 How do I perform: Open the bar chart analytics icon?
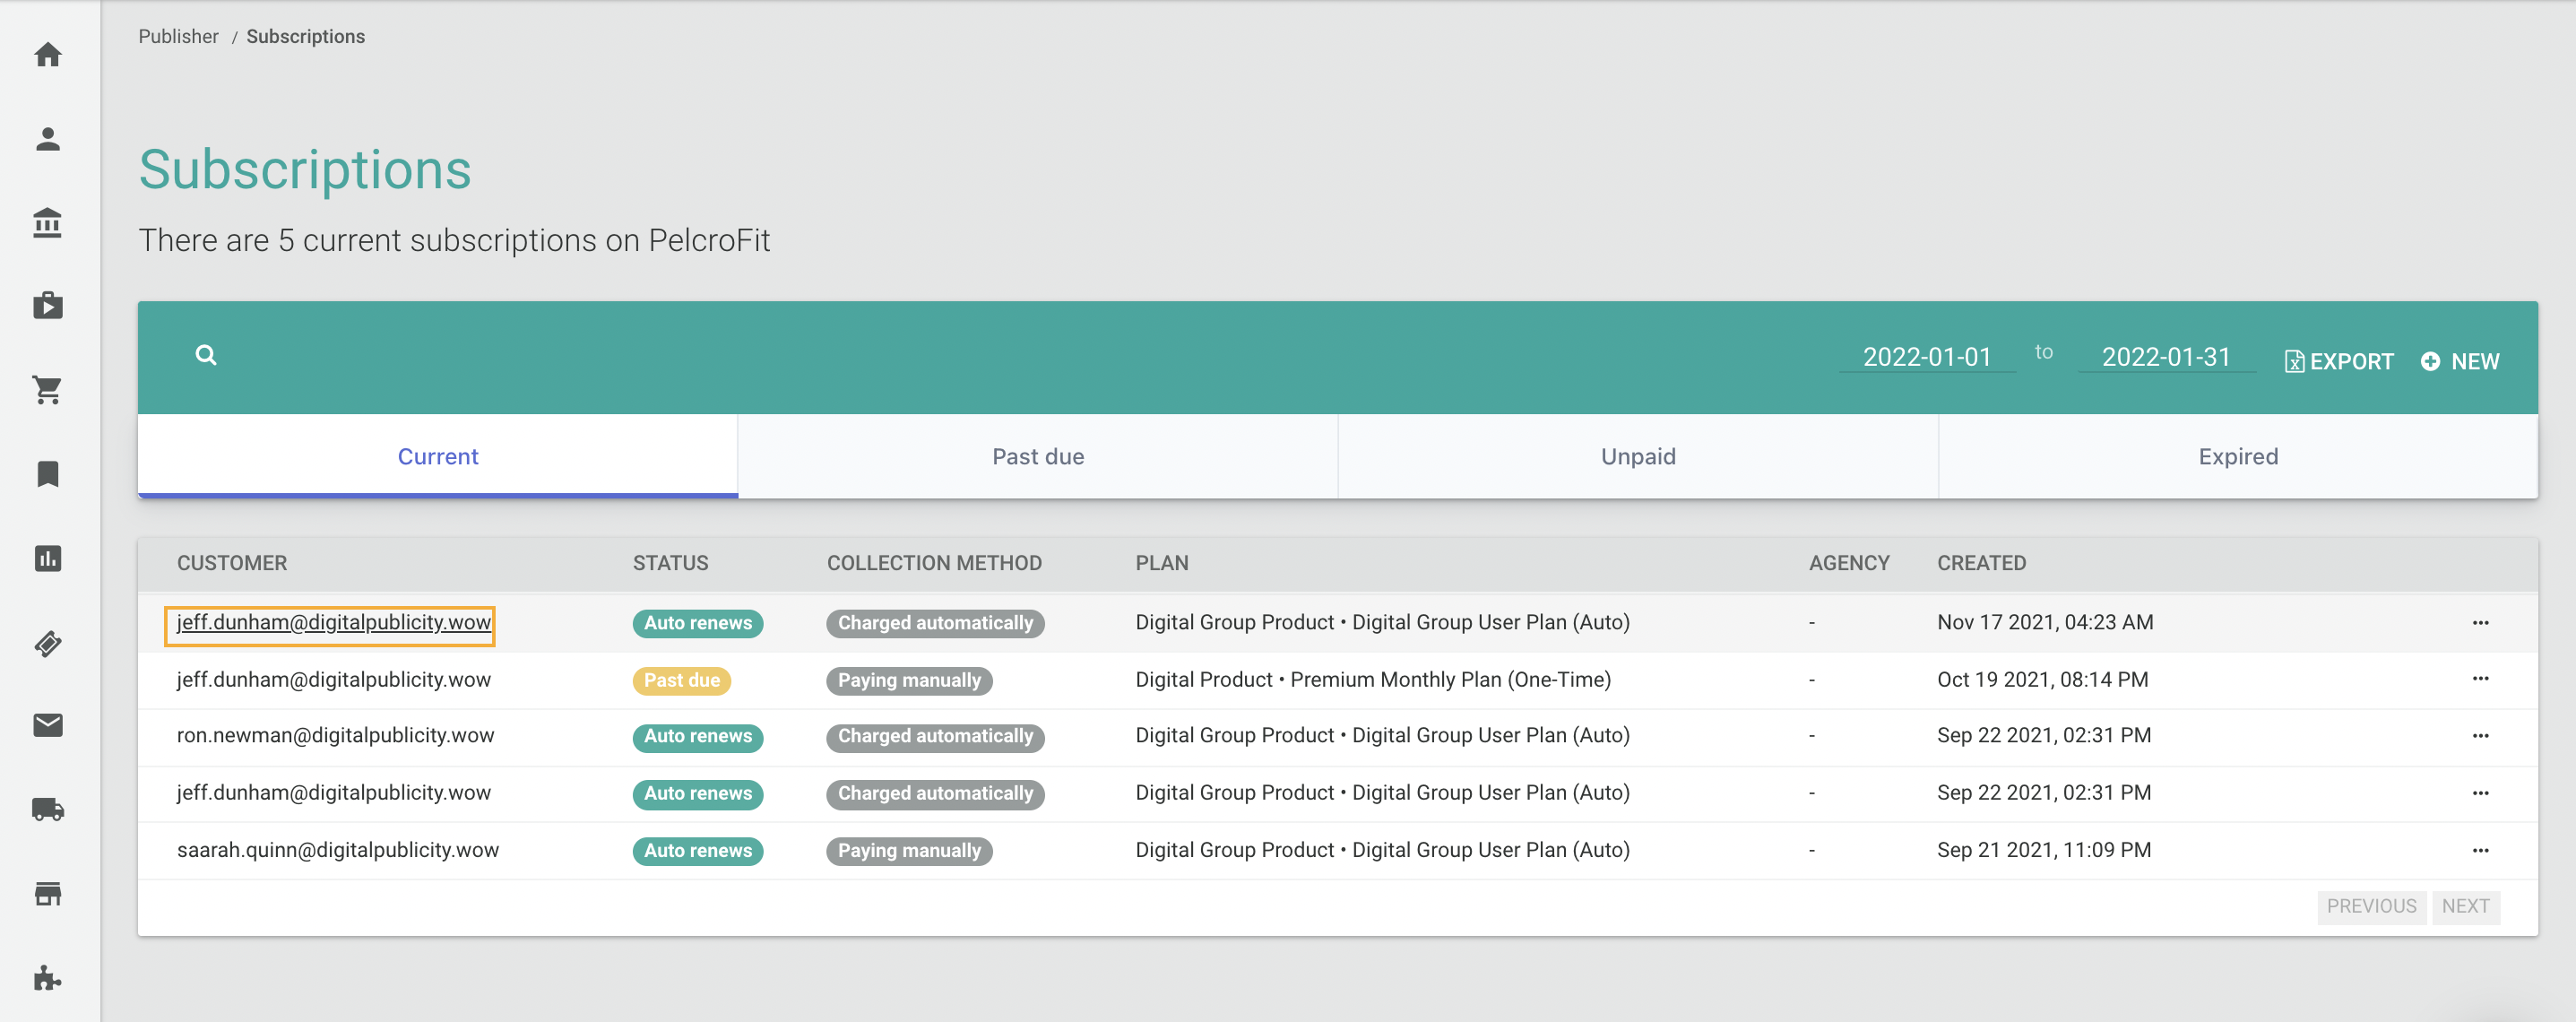(x=48, y=557)
